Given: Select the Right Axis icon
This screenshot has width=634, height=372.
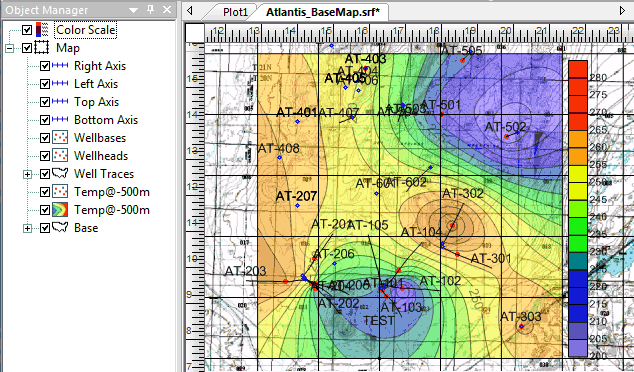Looking at the screenshot, I should point(60,66).
